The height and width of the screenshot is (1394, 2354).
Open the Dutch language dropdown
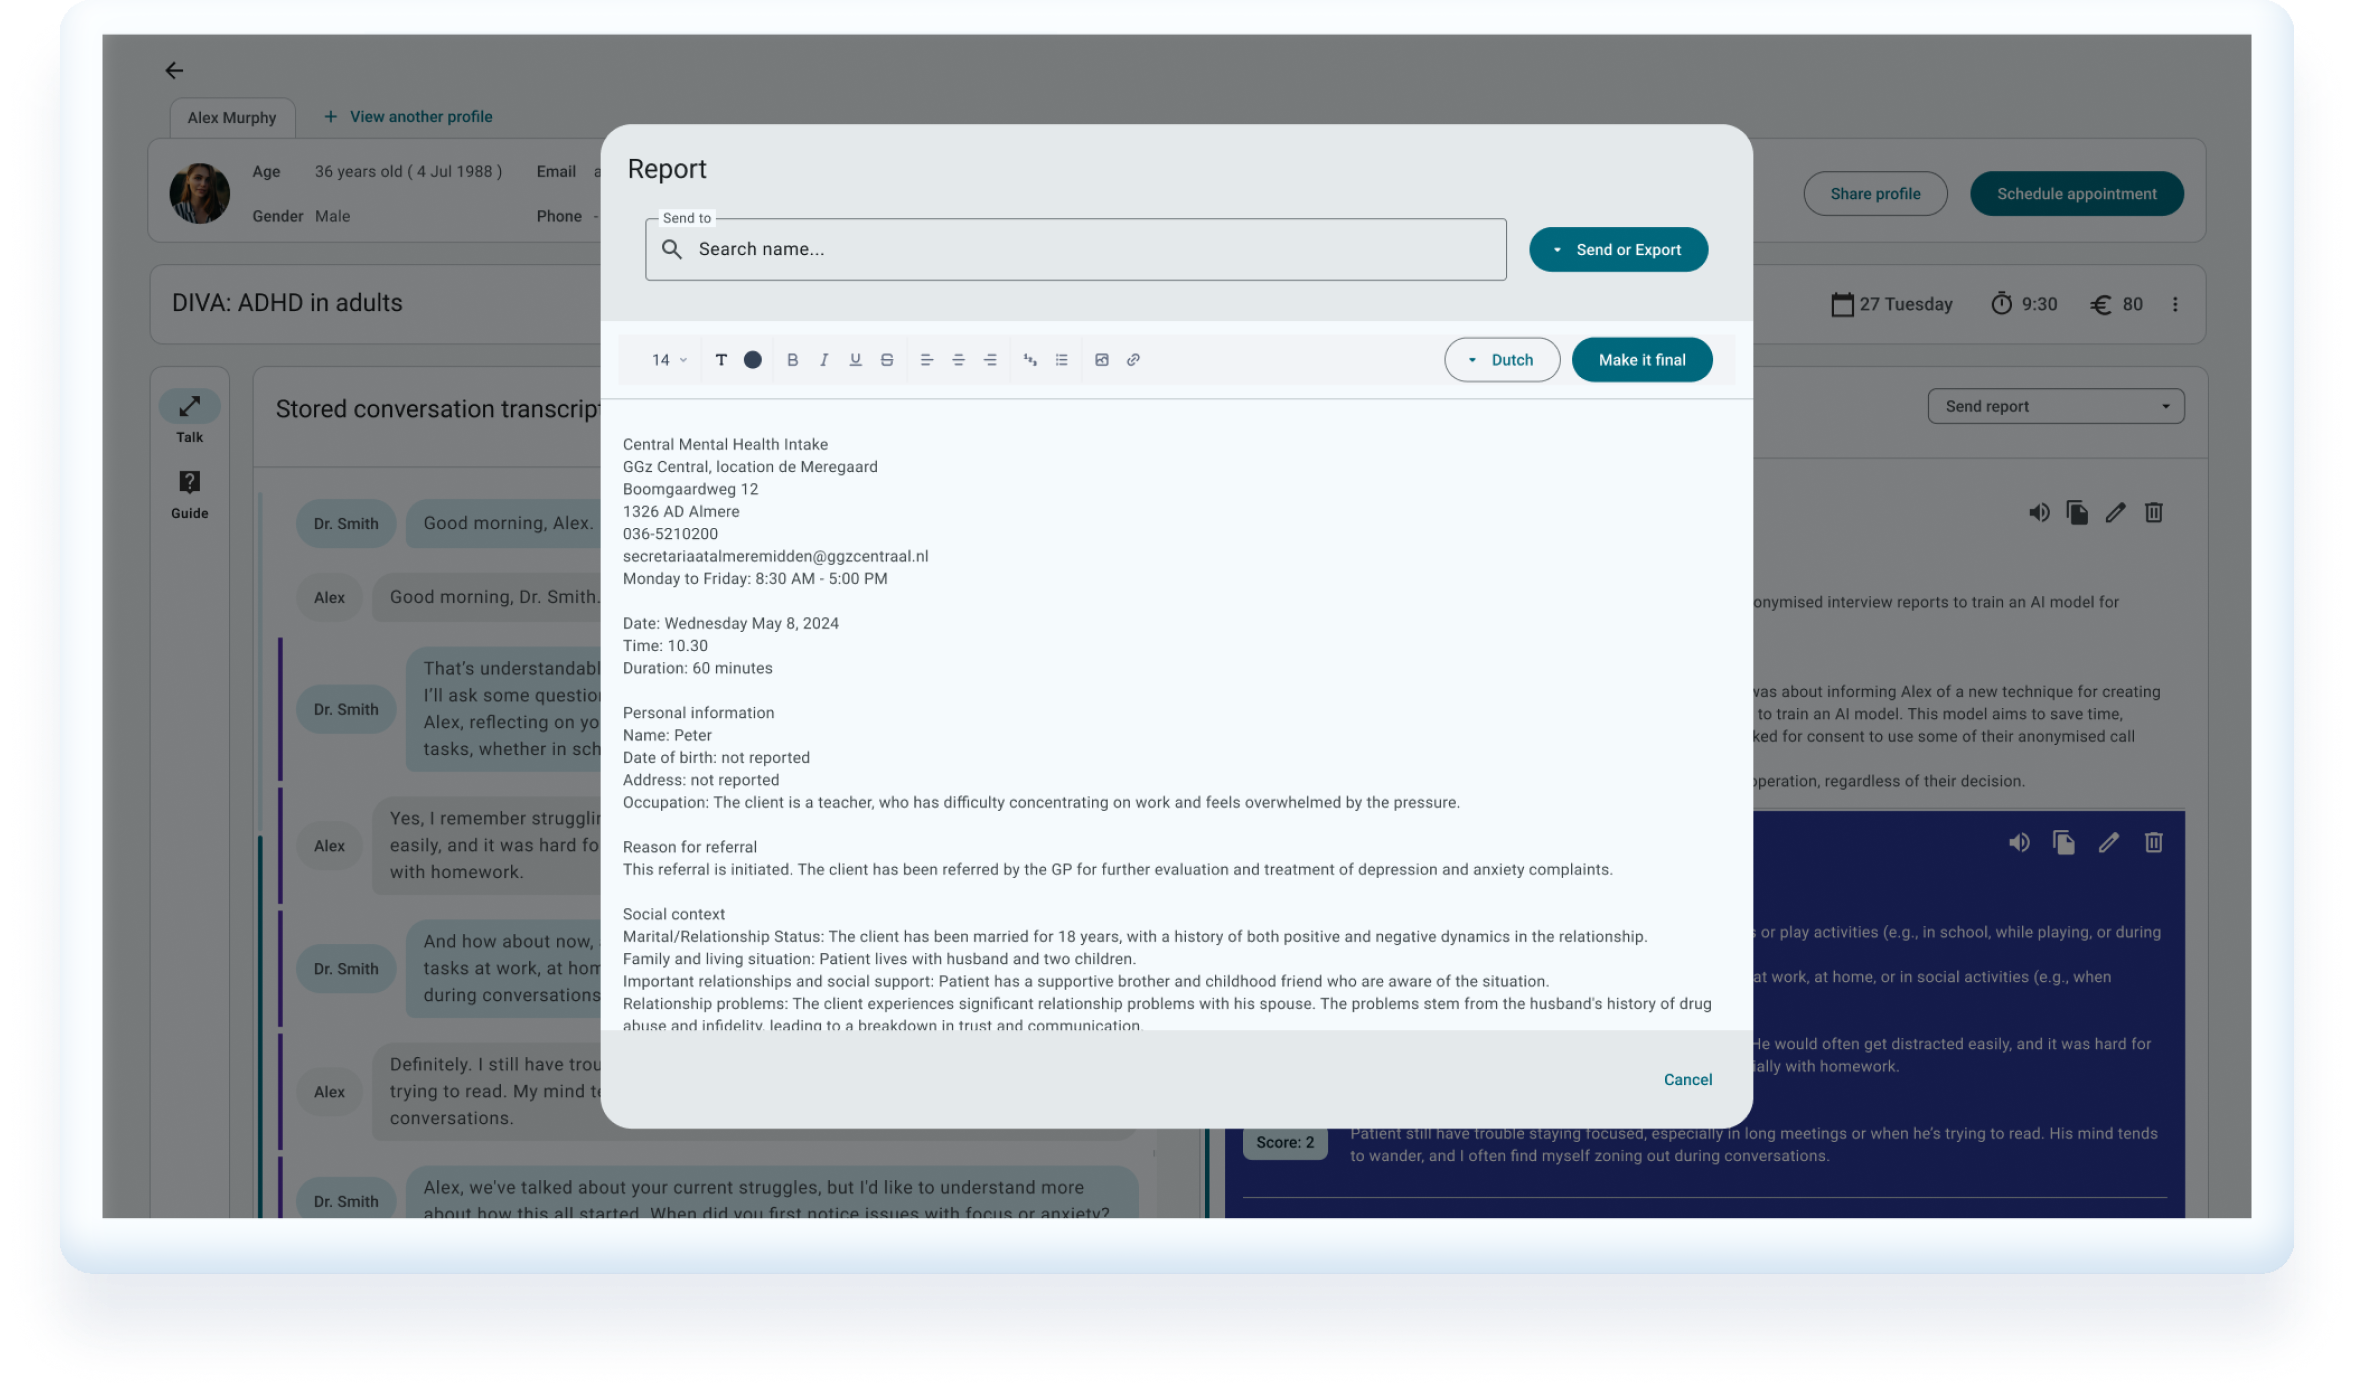point(1501,360)
